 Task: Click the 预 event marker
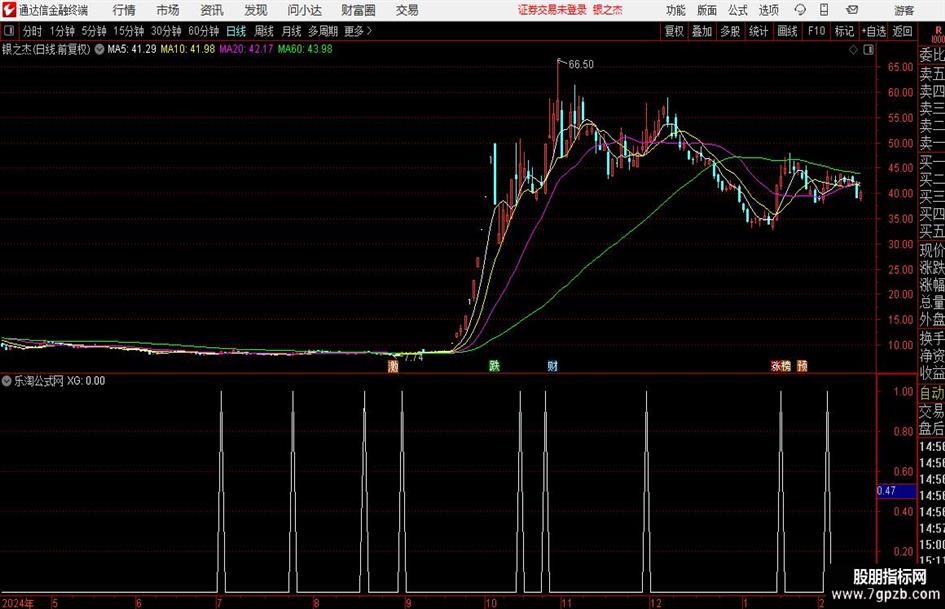(802, 366)
